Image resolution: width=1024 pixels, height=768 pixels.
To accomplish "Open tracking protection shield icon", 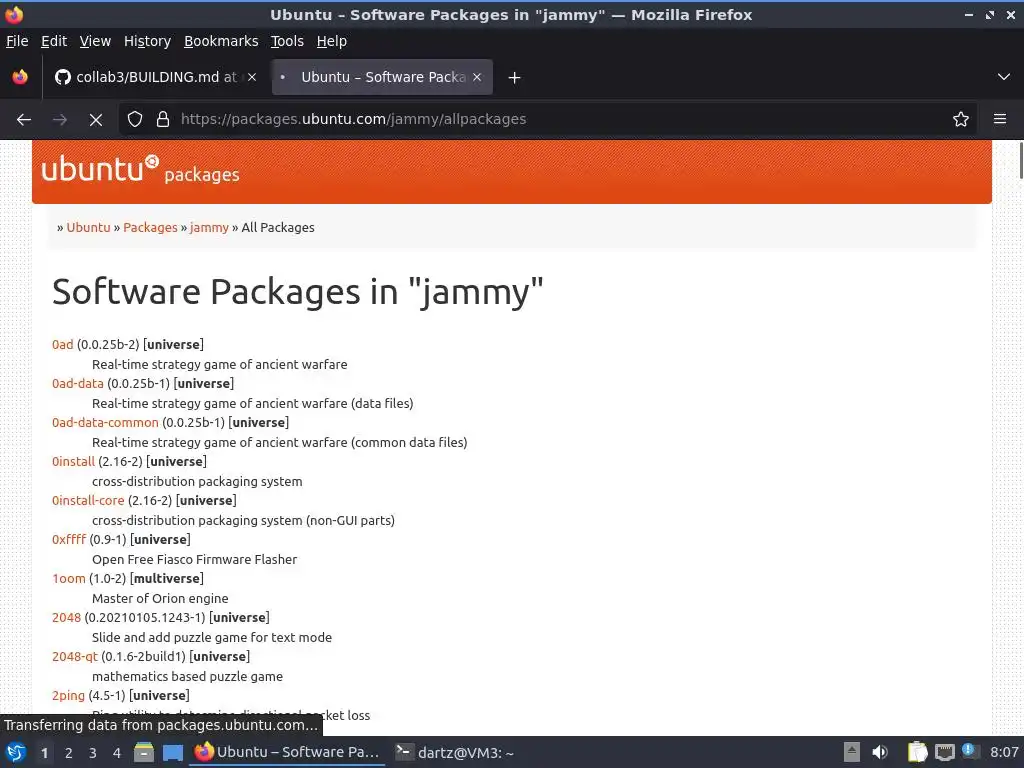I will click(x=135, y=120).
